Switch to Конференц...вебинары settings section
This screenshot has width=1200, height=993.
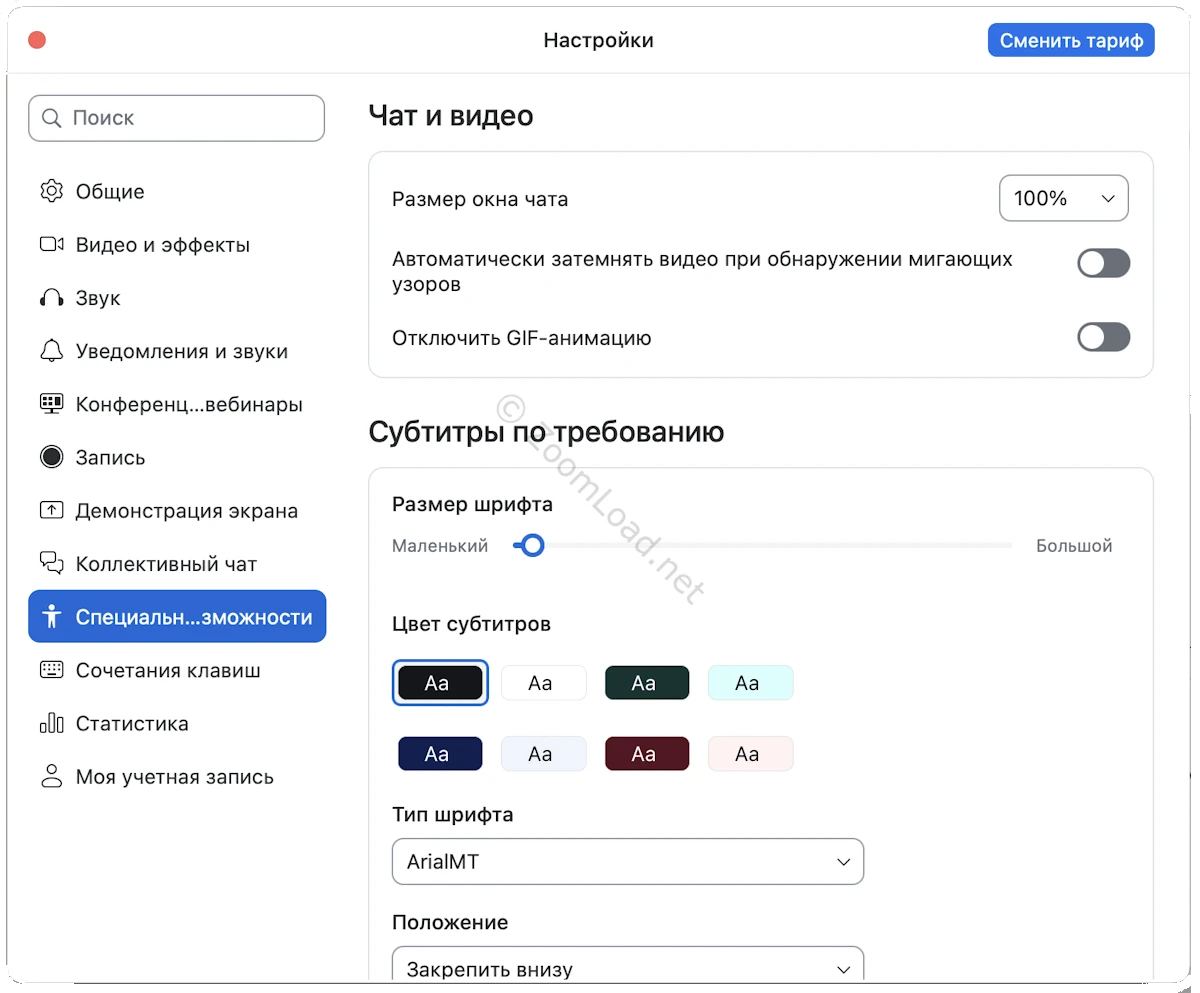pyautogui.click(x=188, y=405)
